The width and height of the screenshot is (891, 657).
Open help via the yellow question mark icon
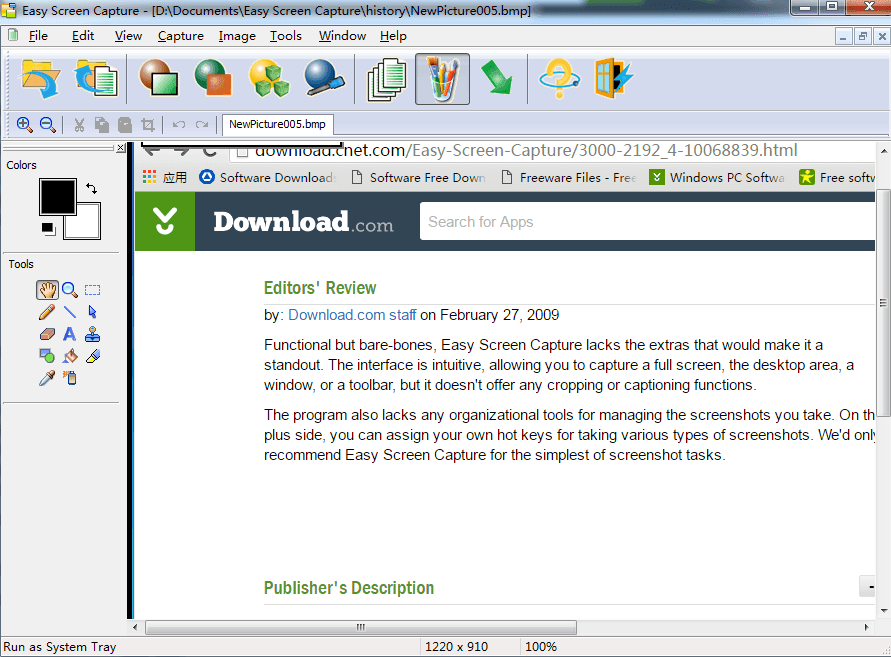tap(559, 79)
